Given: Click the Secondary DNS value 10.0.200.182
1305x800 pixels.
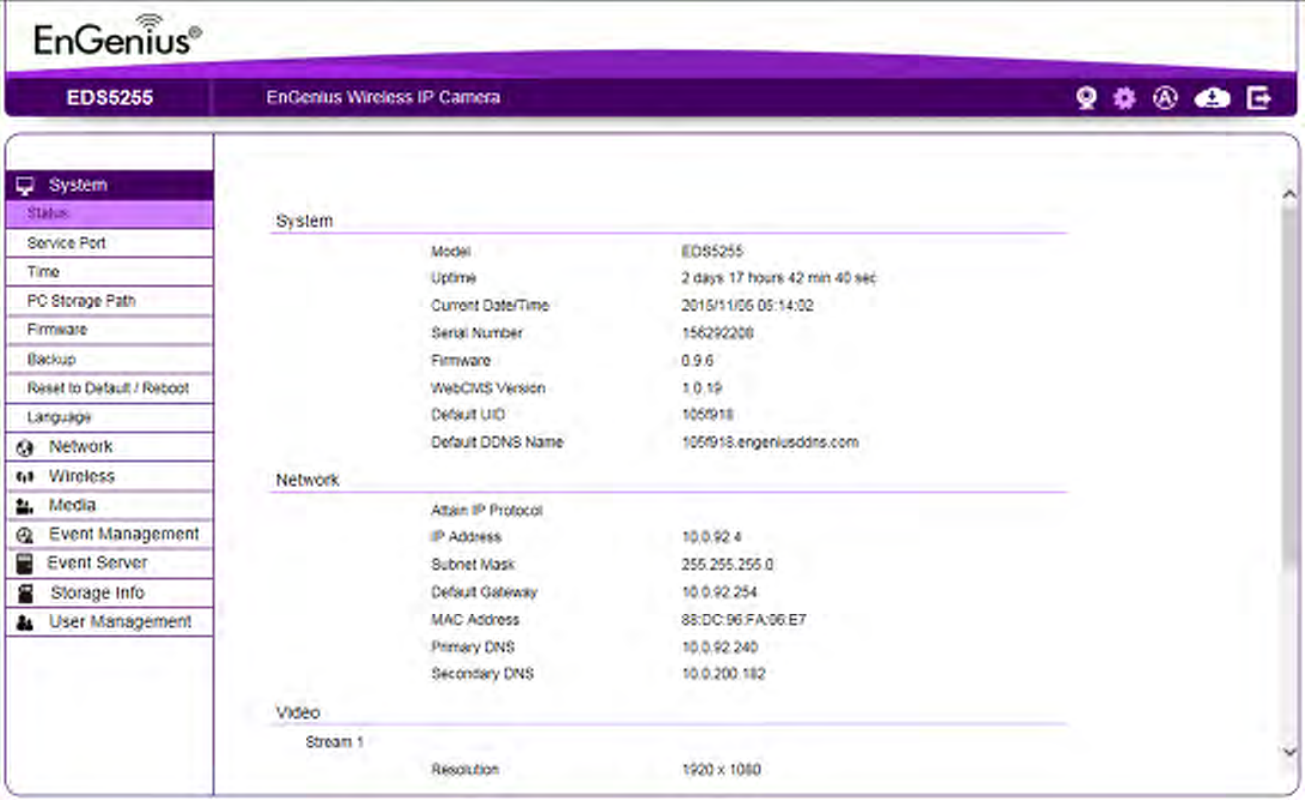Looking at the screenshot, I should pos(723,674).
